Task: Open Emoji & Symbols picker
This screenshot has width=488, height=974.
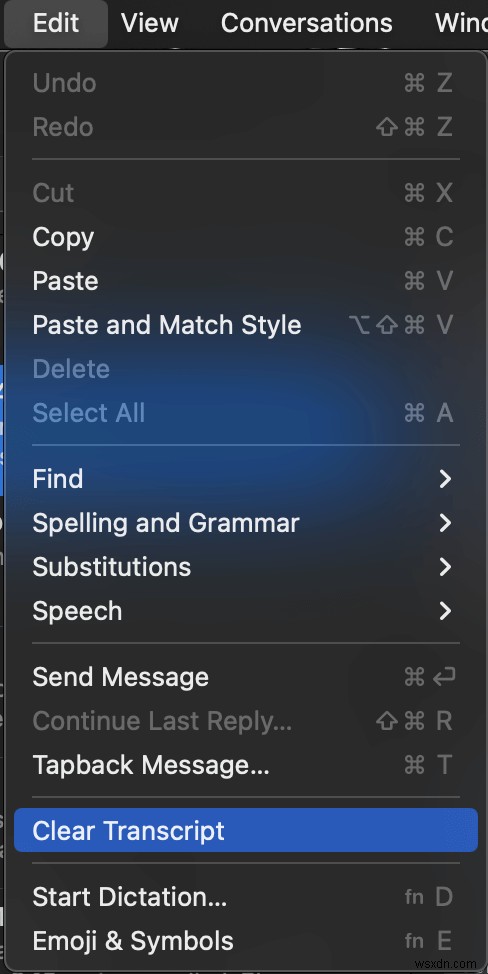Action: 246,940
